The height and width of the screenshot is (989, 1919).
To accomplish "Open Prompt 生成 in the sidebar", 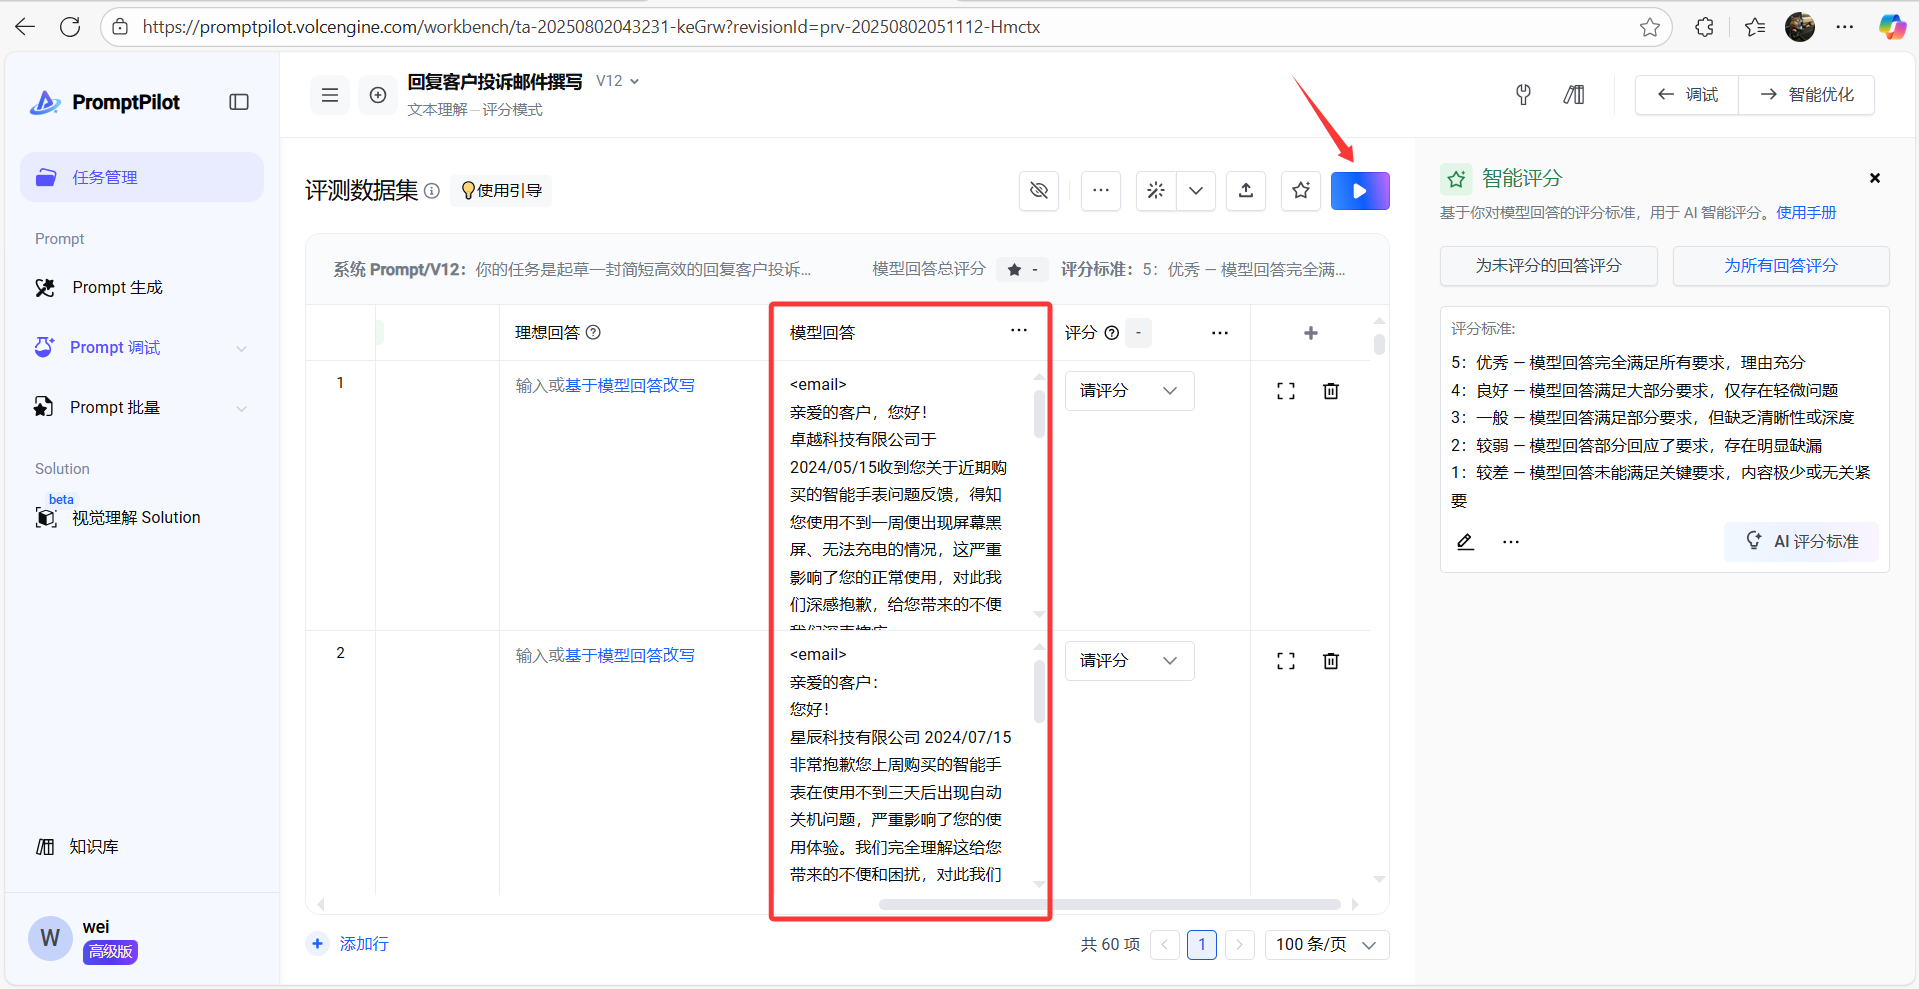I will click(x=117, y=288).
